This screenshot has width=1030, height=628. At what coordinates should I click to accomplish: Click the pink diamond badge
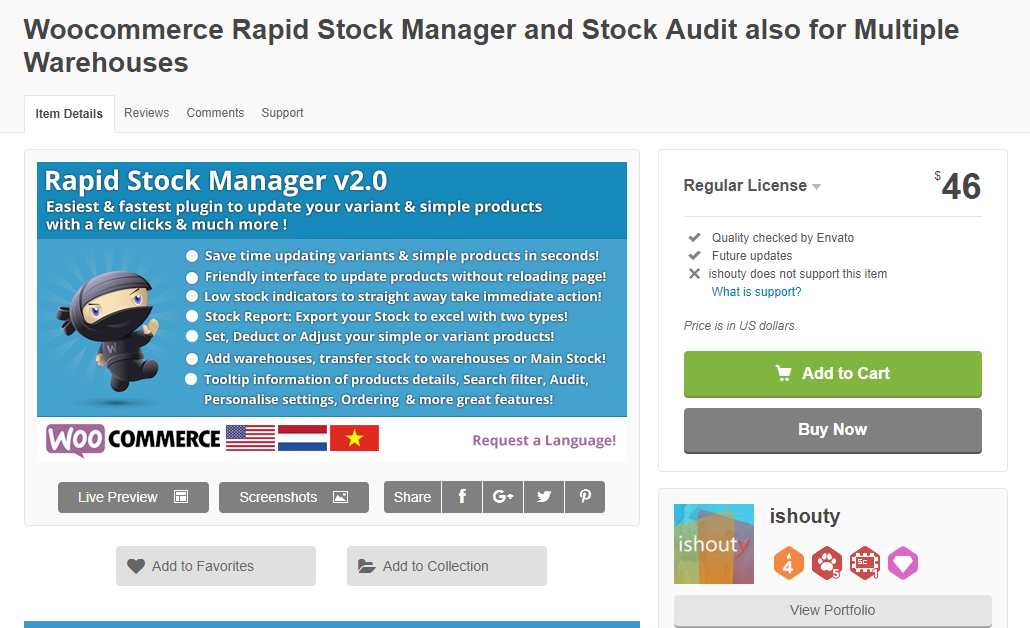click(903, 563)
